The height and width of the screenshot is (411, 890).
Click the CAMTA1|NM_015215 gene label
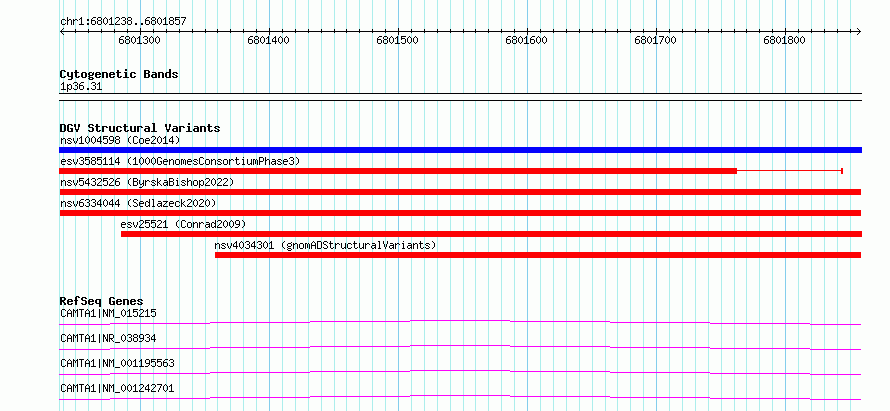point(108,313)
